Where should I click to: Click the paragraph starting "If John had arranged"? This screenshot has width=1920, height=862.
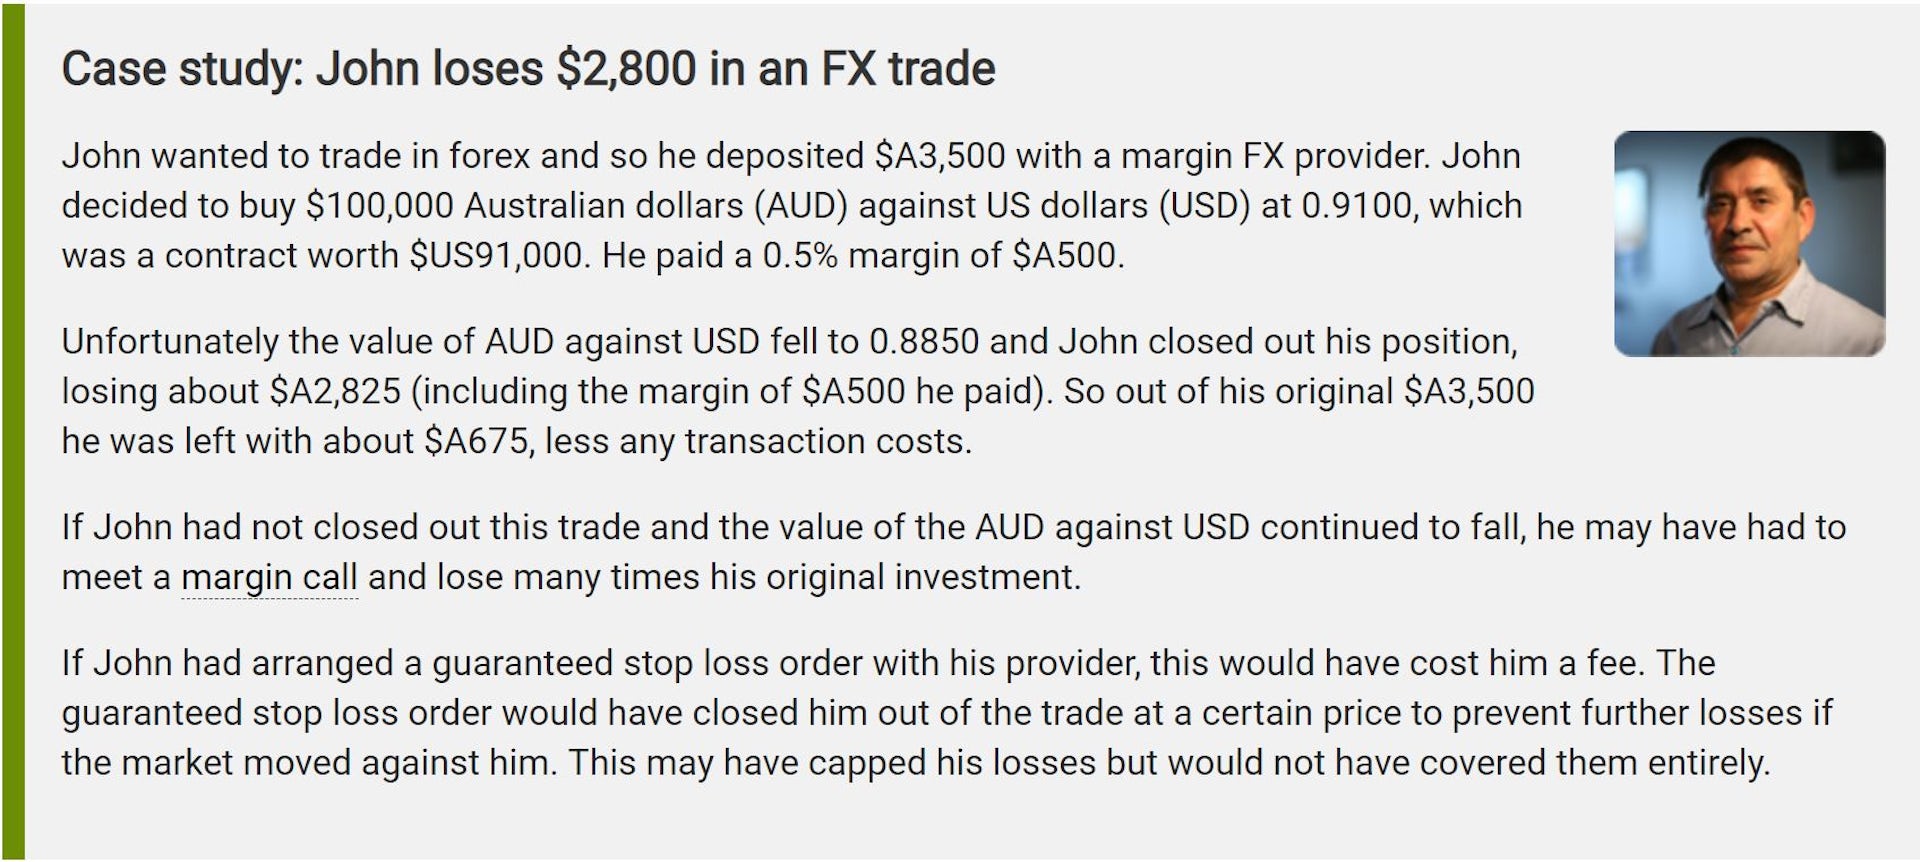pyautogui.click(x=945, y=713)
